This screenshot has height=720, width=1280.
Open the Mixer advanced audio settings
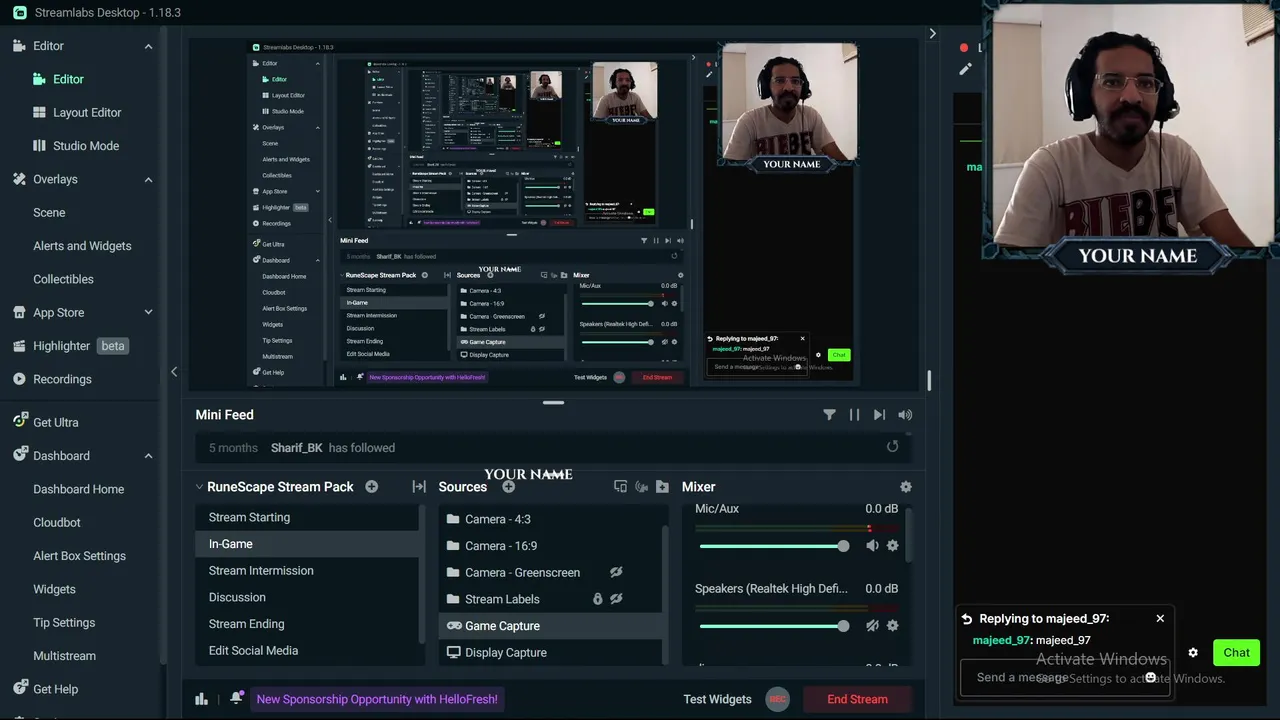905,487
